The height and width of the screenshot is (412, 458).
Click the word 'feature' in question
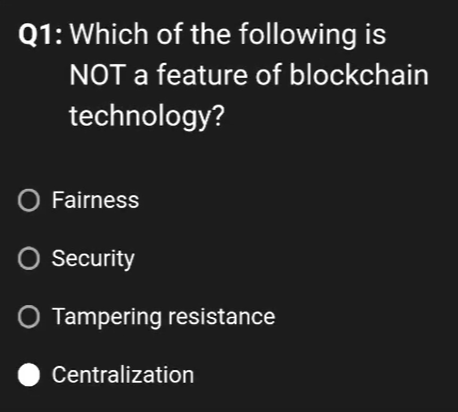tap(202, 75)
